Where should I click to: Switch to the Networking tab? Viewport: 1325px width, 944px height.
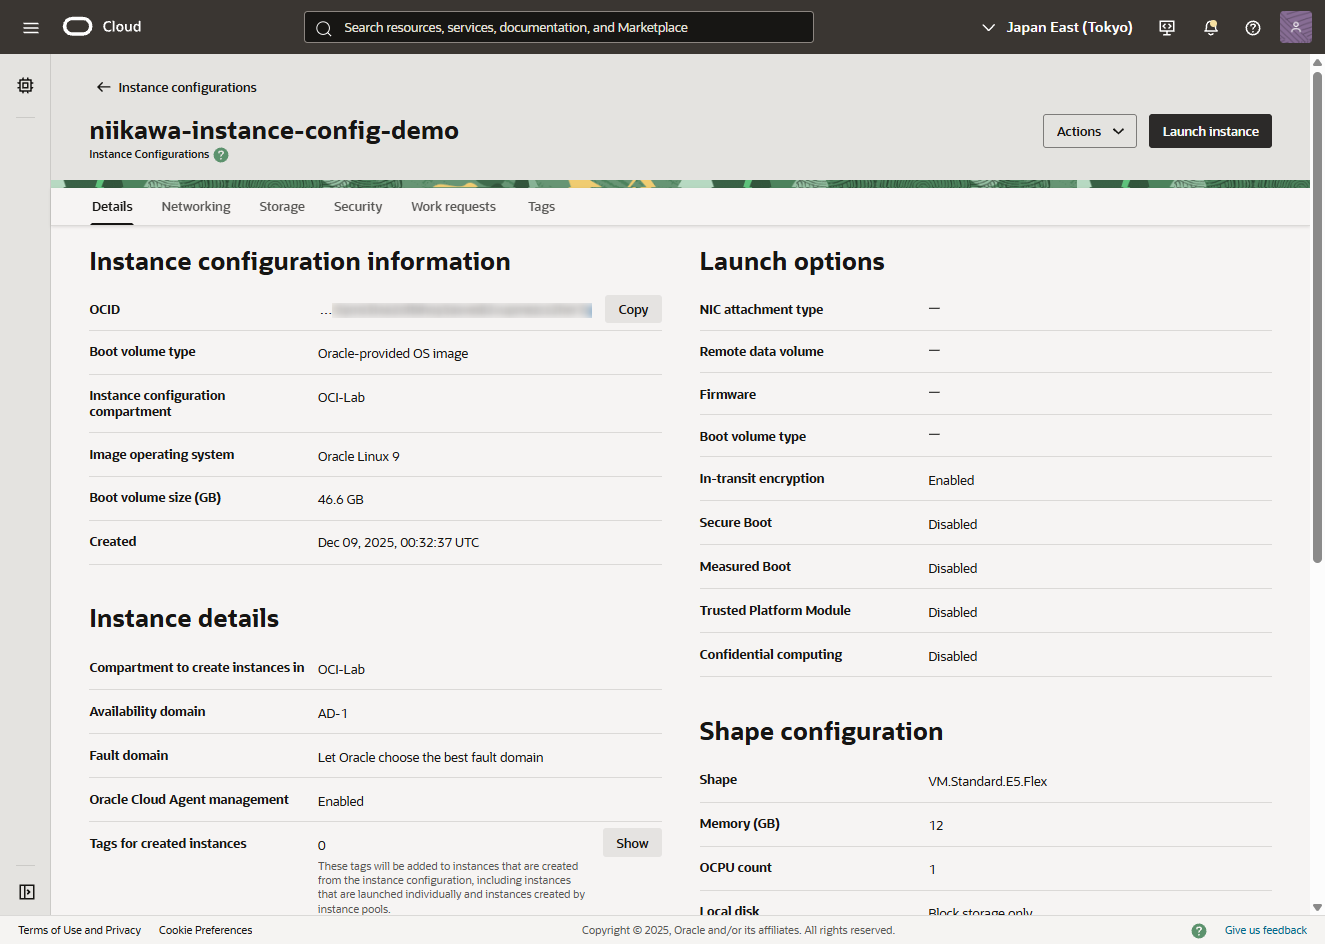pos(196,207)
